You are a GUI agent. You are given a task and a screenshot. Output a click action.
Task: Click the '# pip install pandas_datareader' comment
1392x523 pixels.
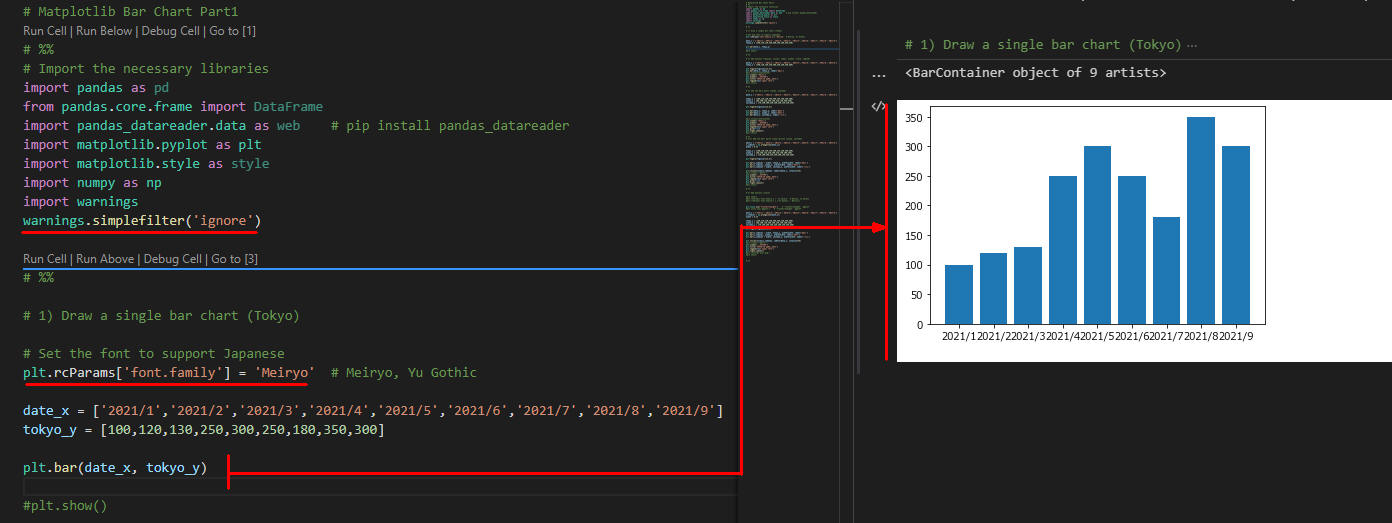tap(450, 125)
